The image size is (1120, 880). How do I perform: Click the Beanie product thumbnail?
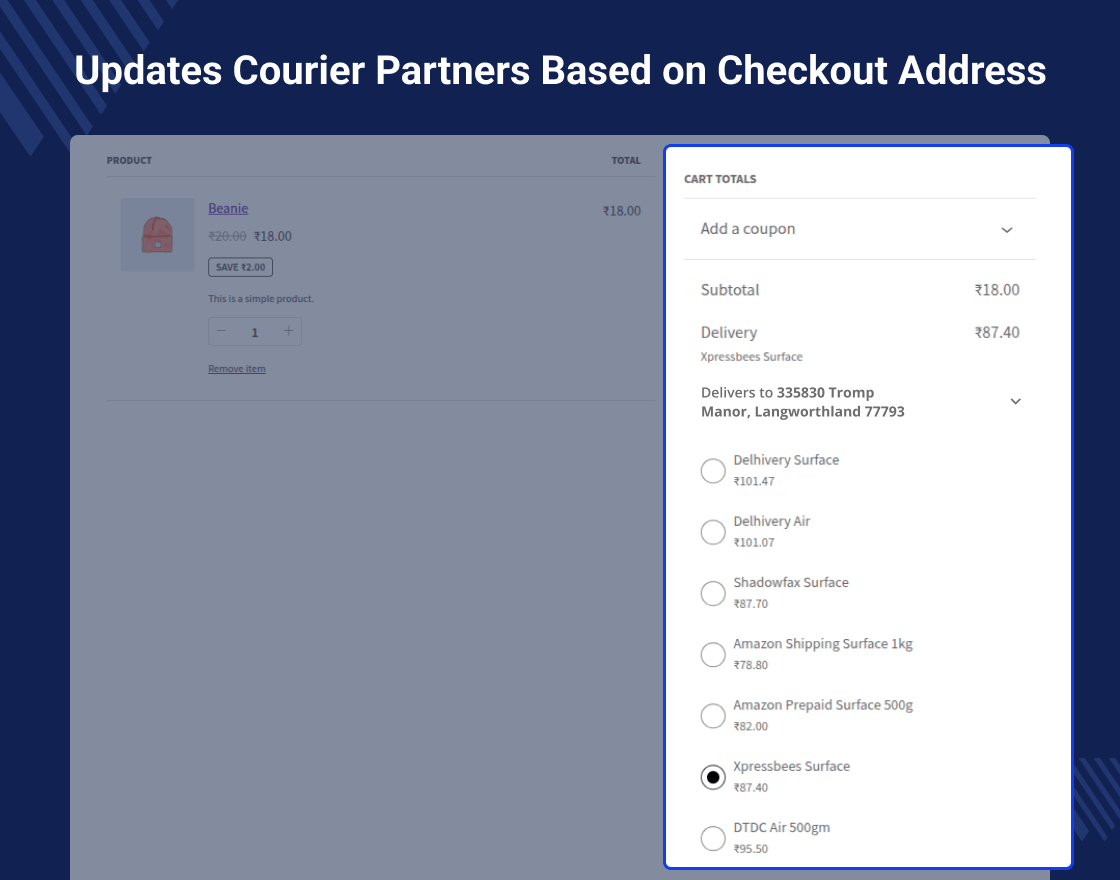[157, 235]
